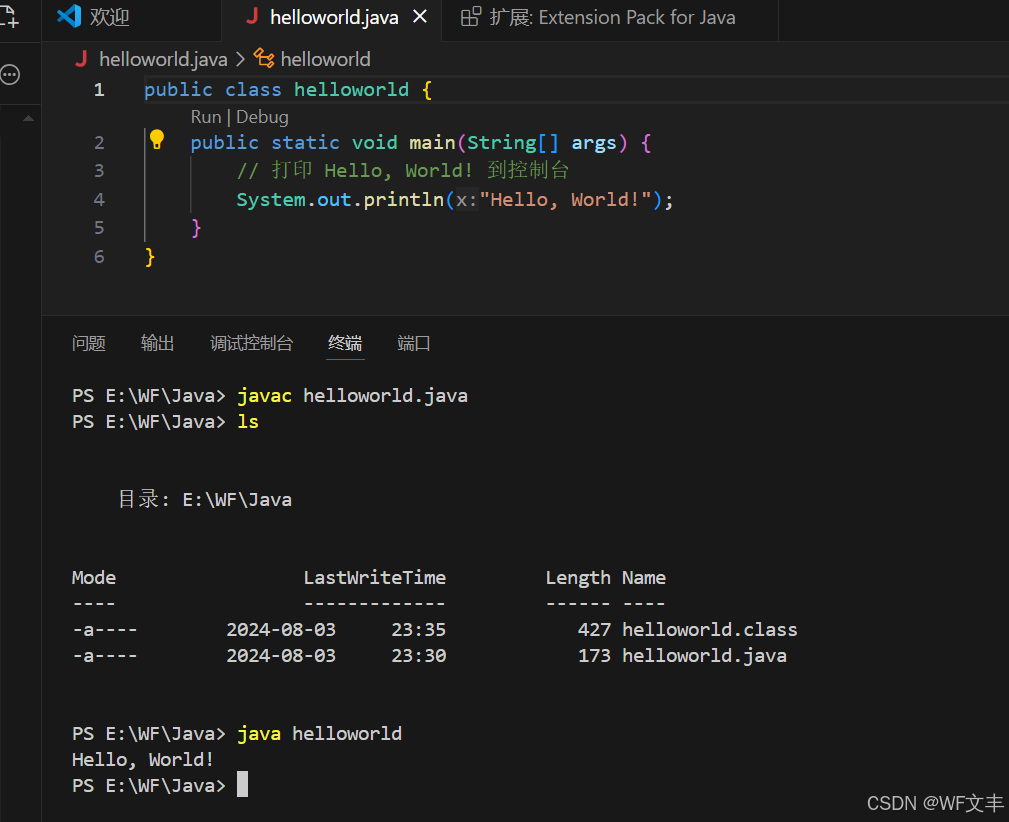
Task: Click the helloworld class symbol icon in breadcrumb
Action: [264, 59]
